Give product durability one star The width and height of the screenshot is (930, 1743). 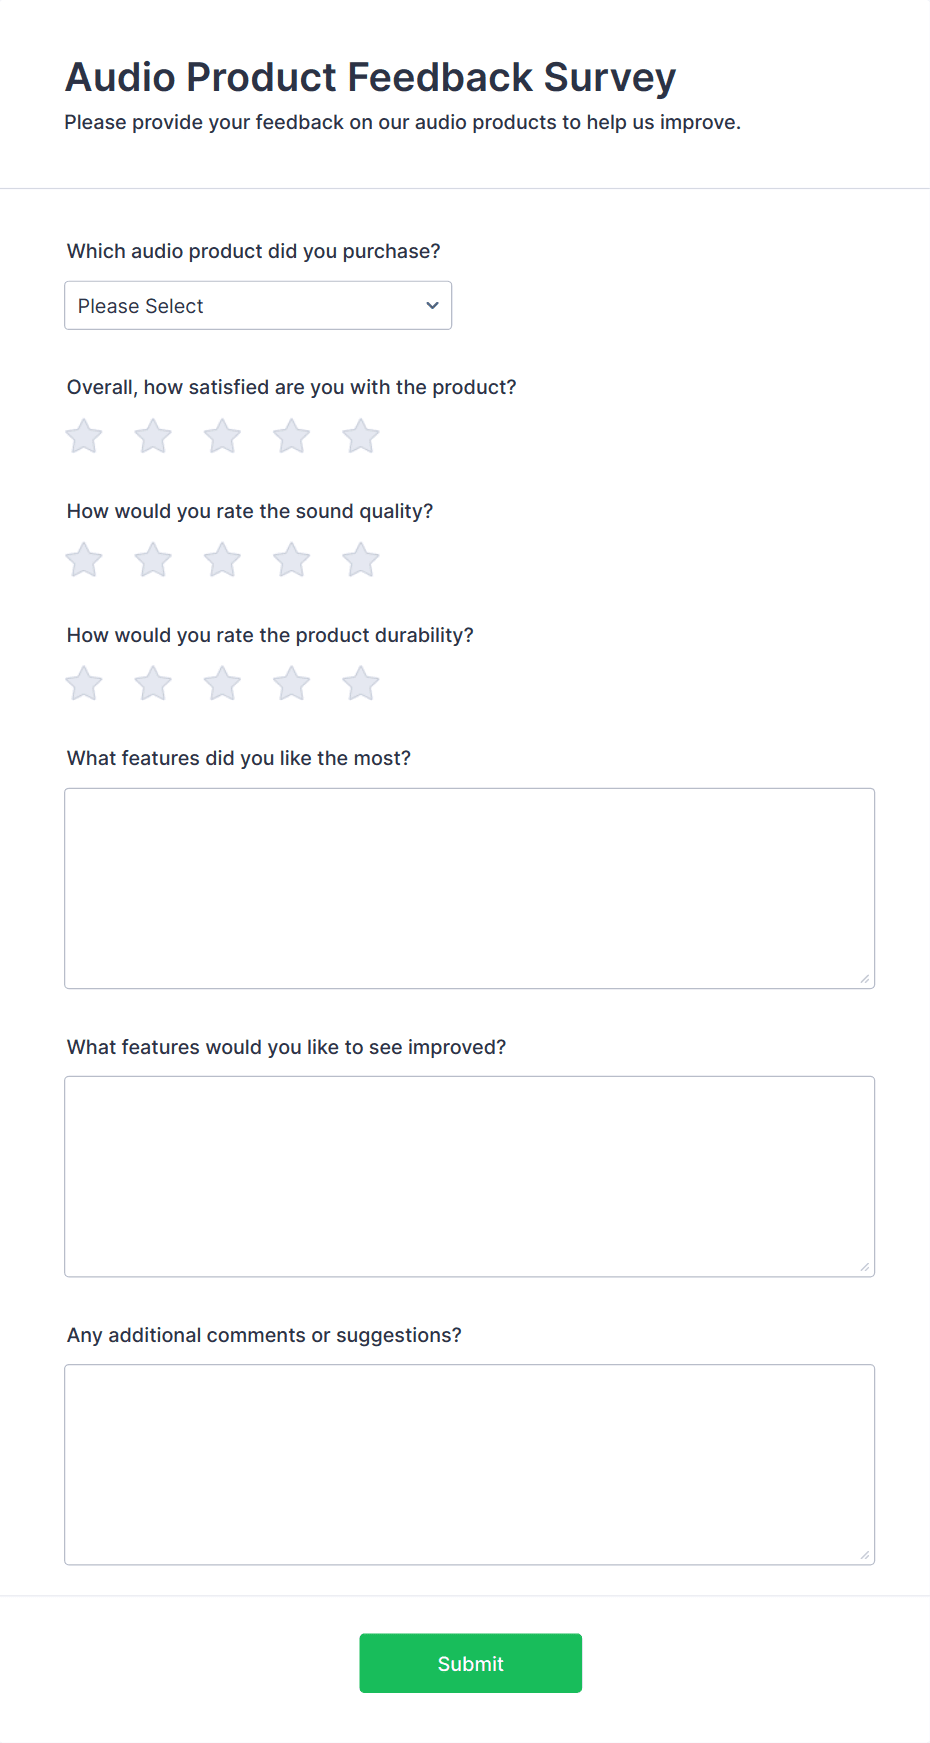tap(83, 683)
